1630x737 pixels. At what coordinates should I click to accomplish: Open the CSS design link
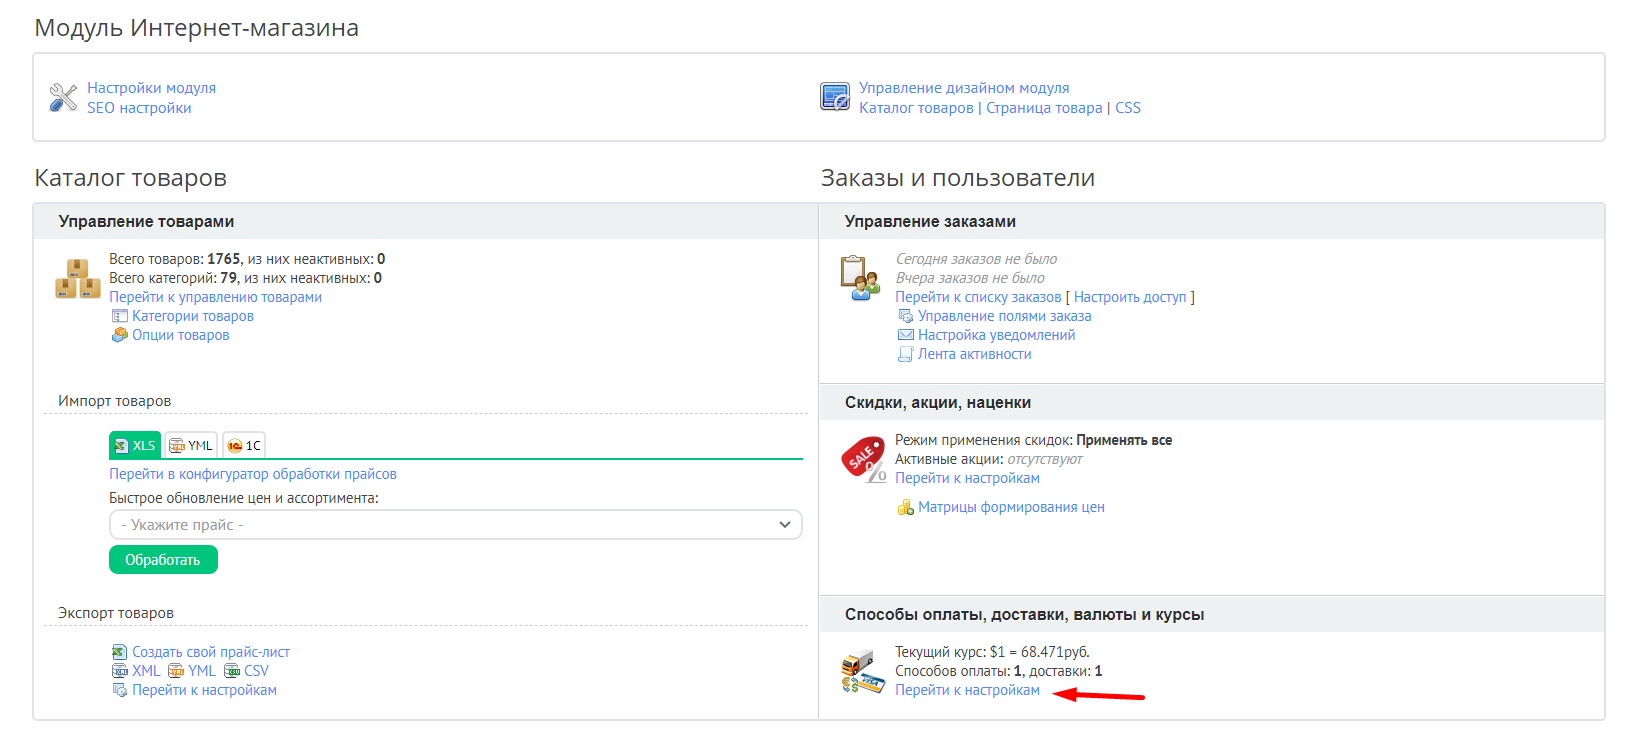1127,108
